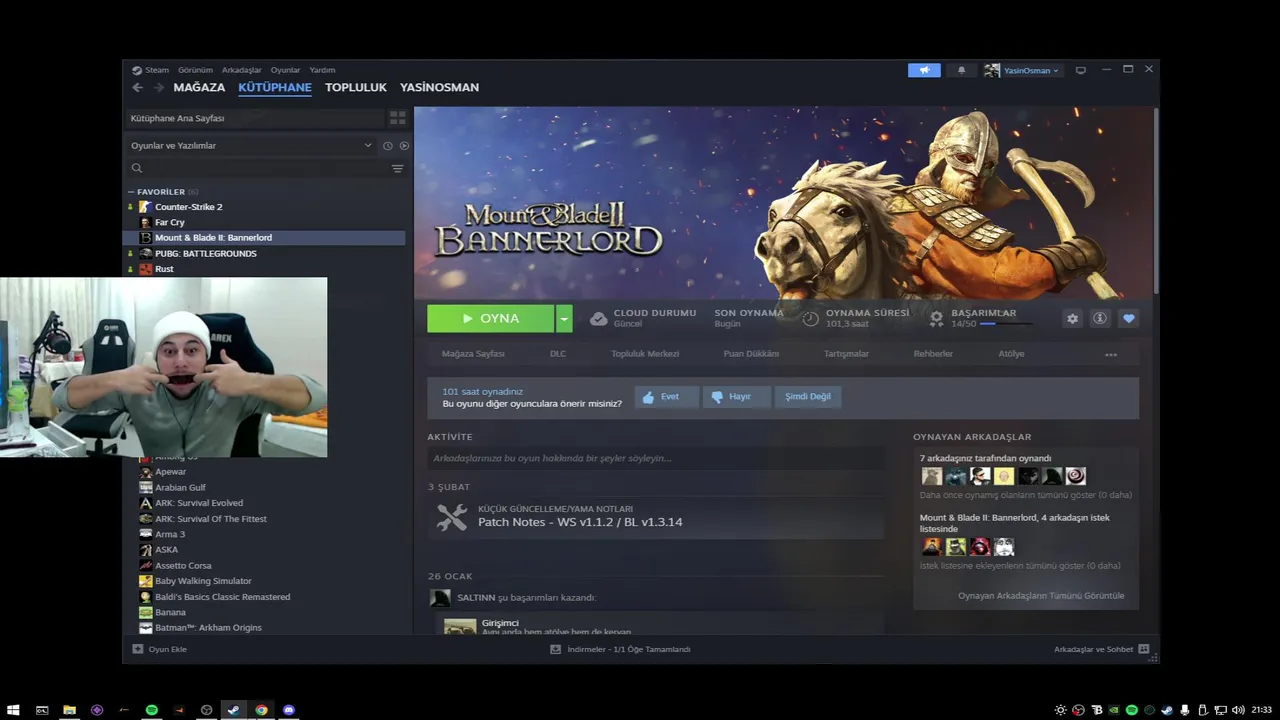Select Counter-Strike 2 game icon
The image size is (1280, 720).
coord(146,207)
